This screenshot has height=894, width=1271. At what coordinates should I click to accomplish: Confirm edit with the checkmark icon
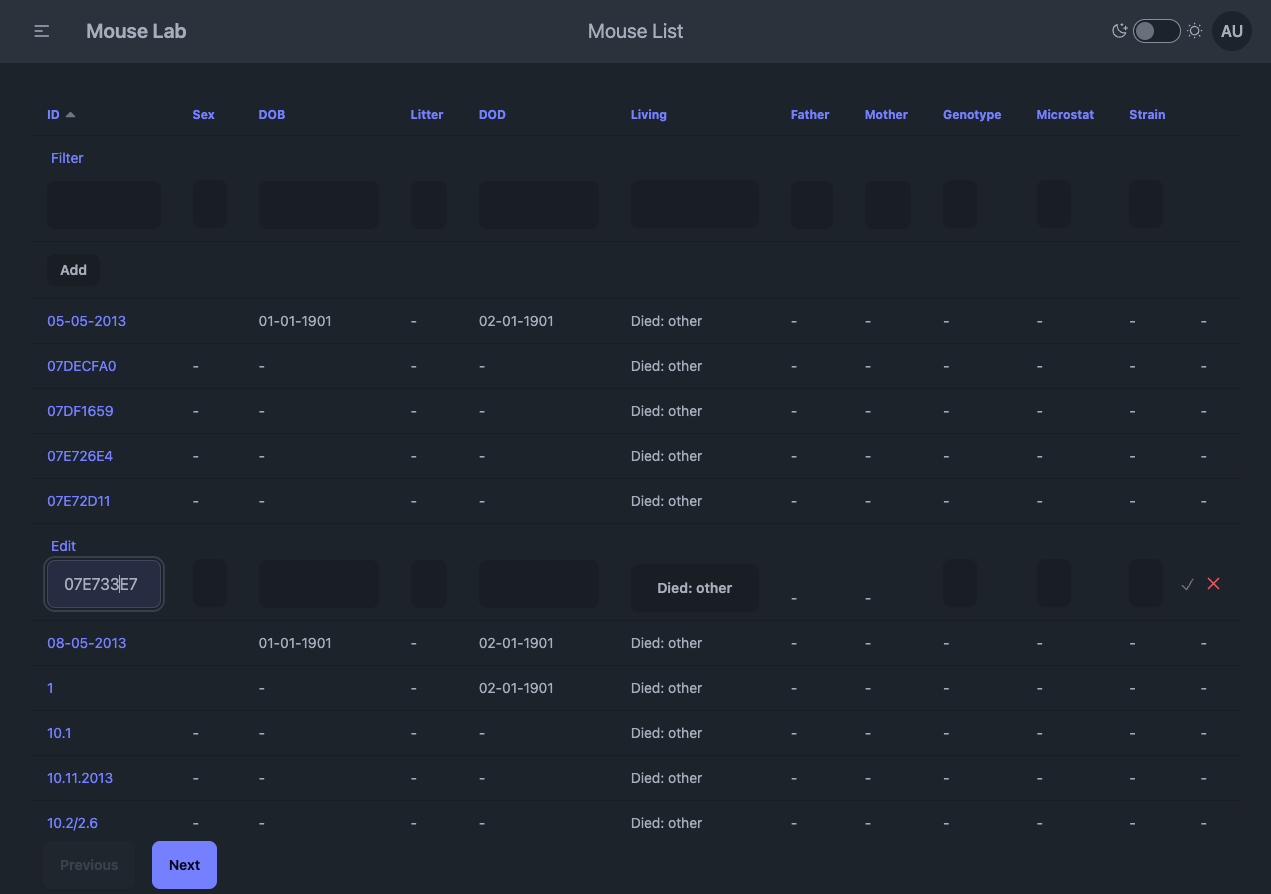(1187, 584)
